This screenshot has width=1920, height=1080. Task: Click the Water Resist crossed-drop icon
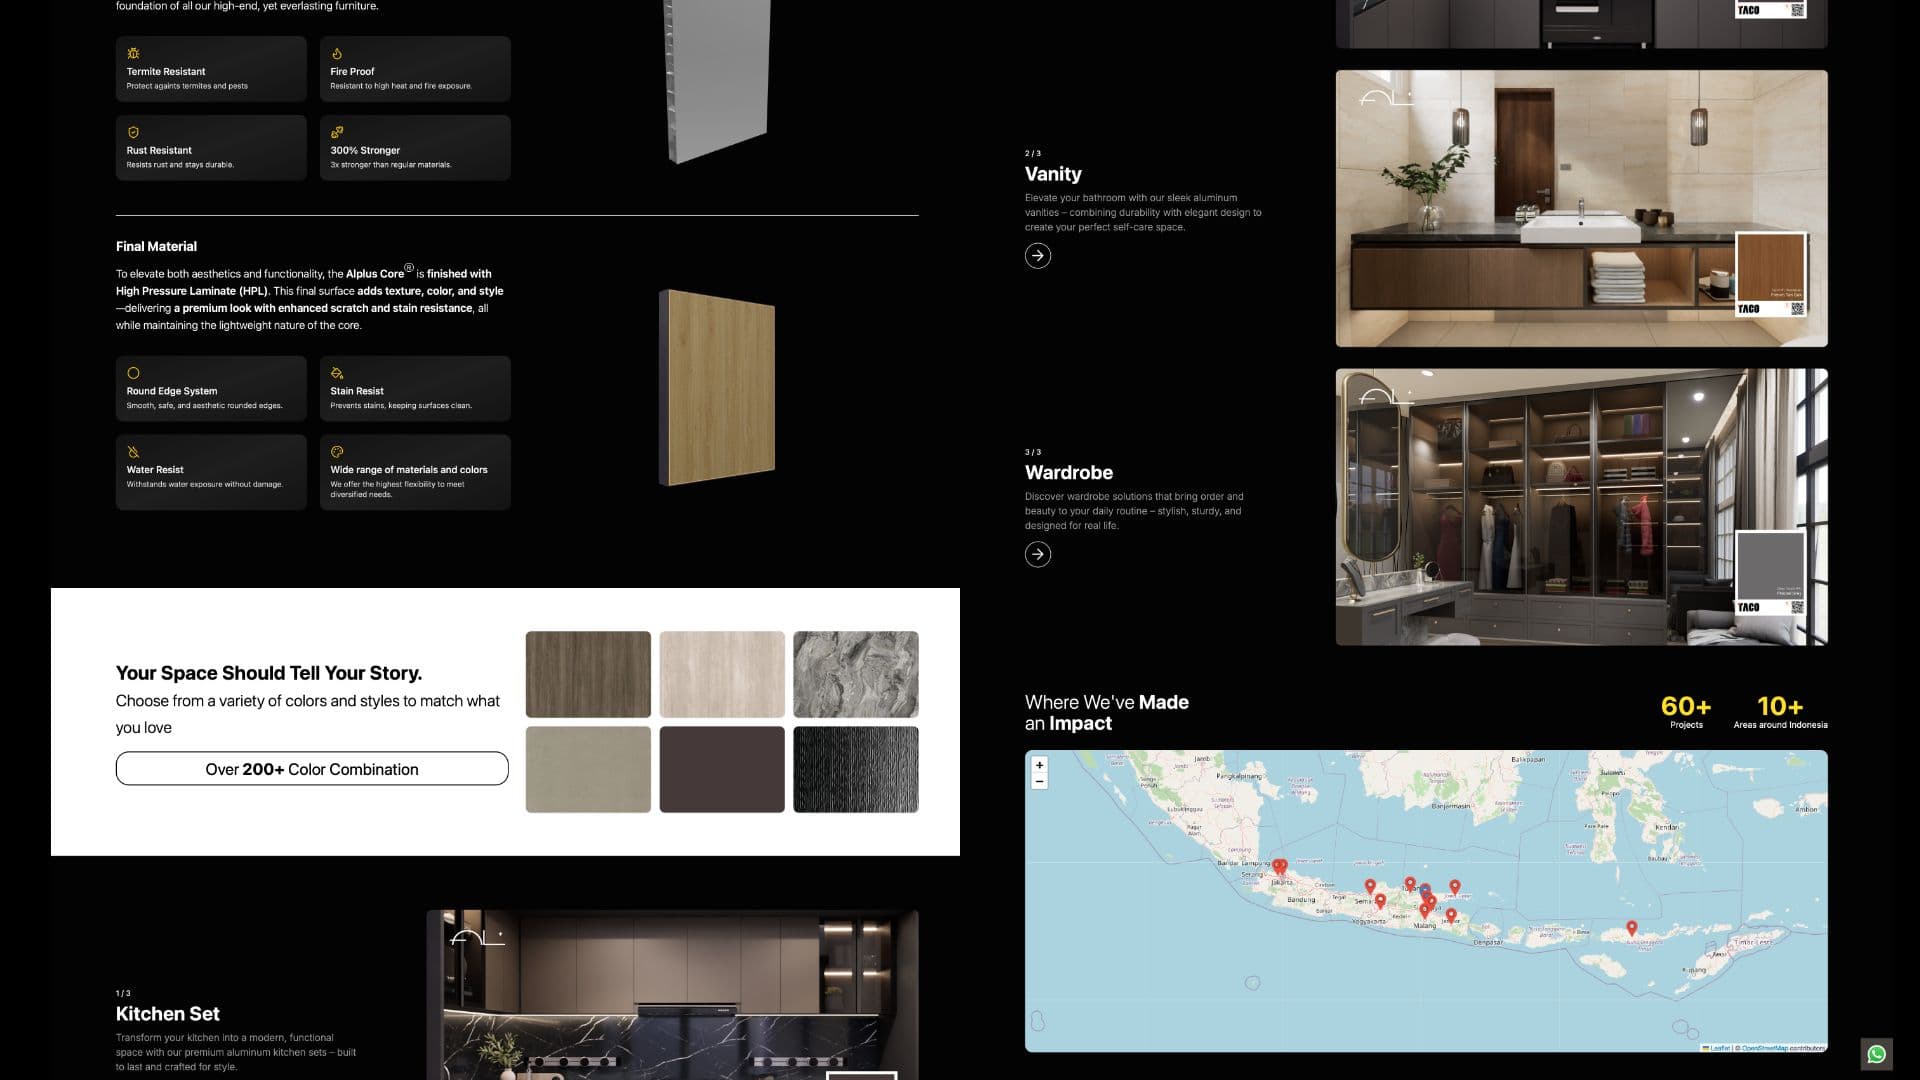[x=131, y=452]
